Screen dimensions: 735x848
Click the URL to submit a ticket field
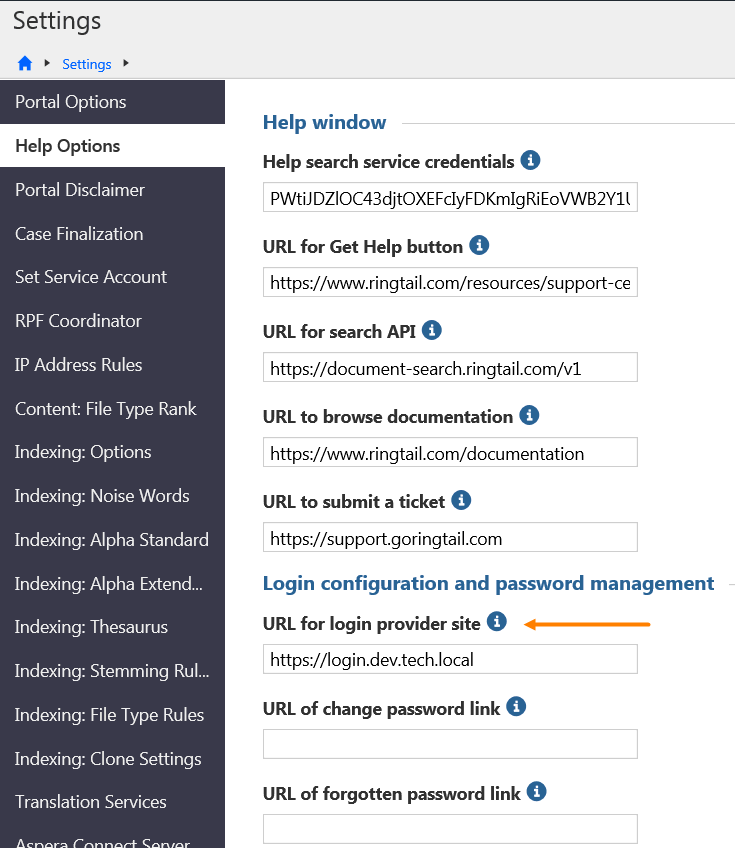pos(450,538)
